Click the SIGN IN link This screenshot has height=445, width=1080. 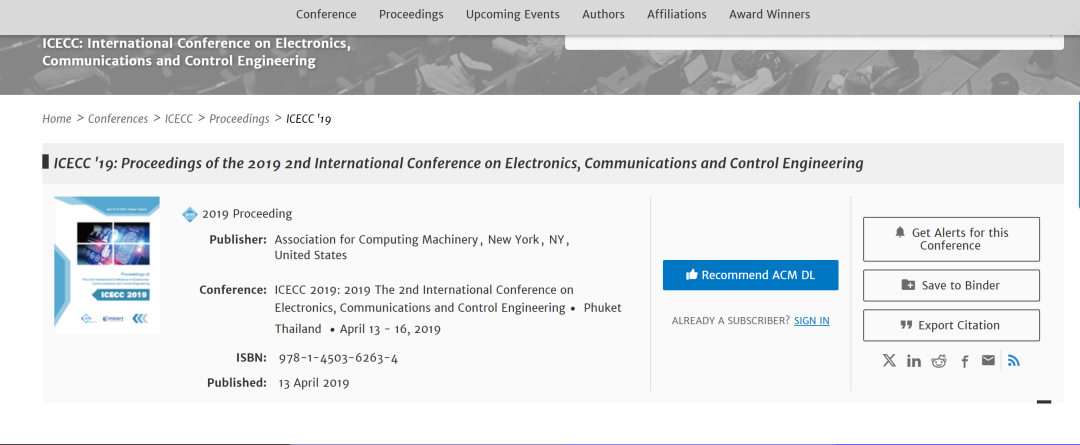click(x=811, y=320)
